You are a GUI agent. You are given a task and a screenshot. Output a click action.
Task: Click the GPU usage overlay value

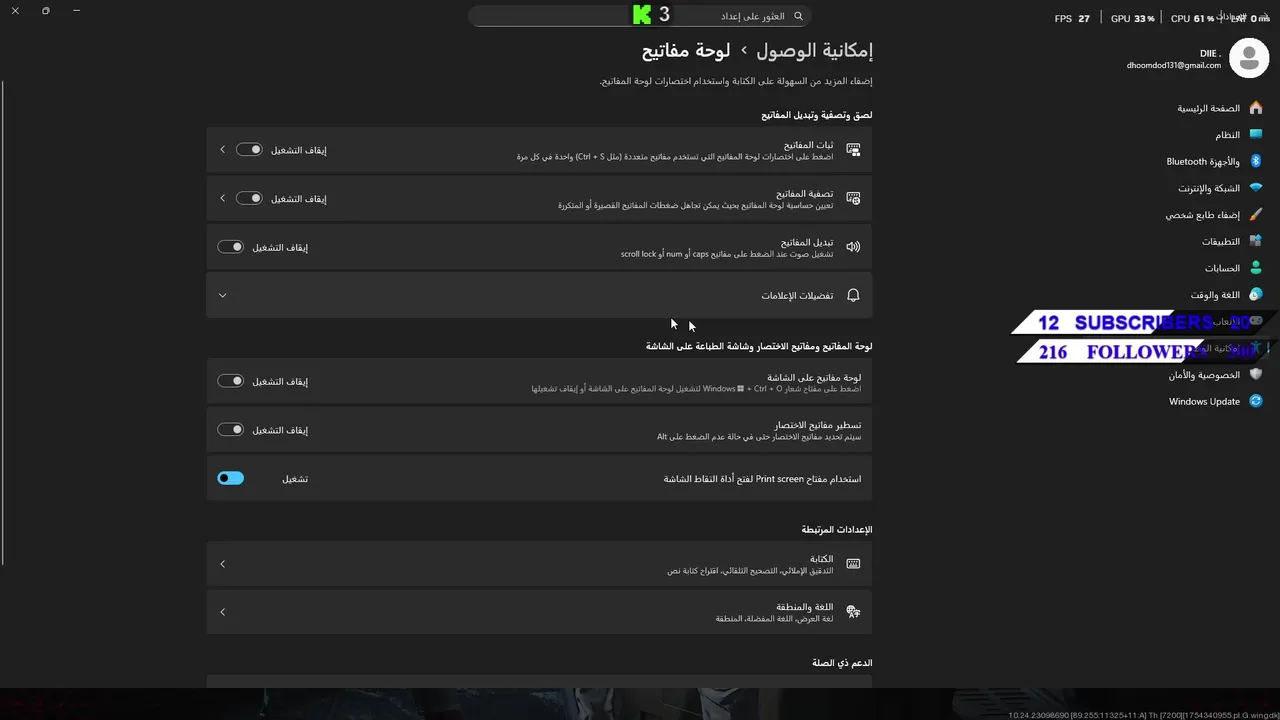point(1144,18)
